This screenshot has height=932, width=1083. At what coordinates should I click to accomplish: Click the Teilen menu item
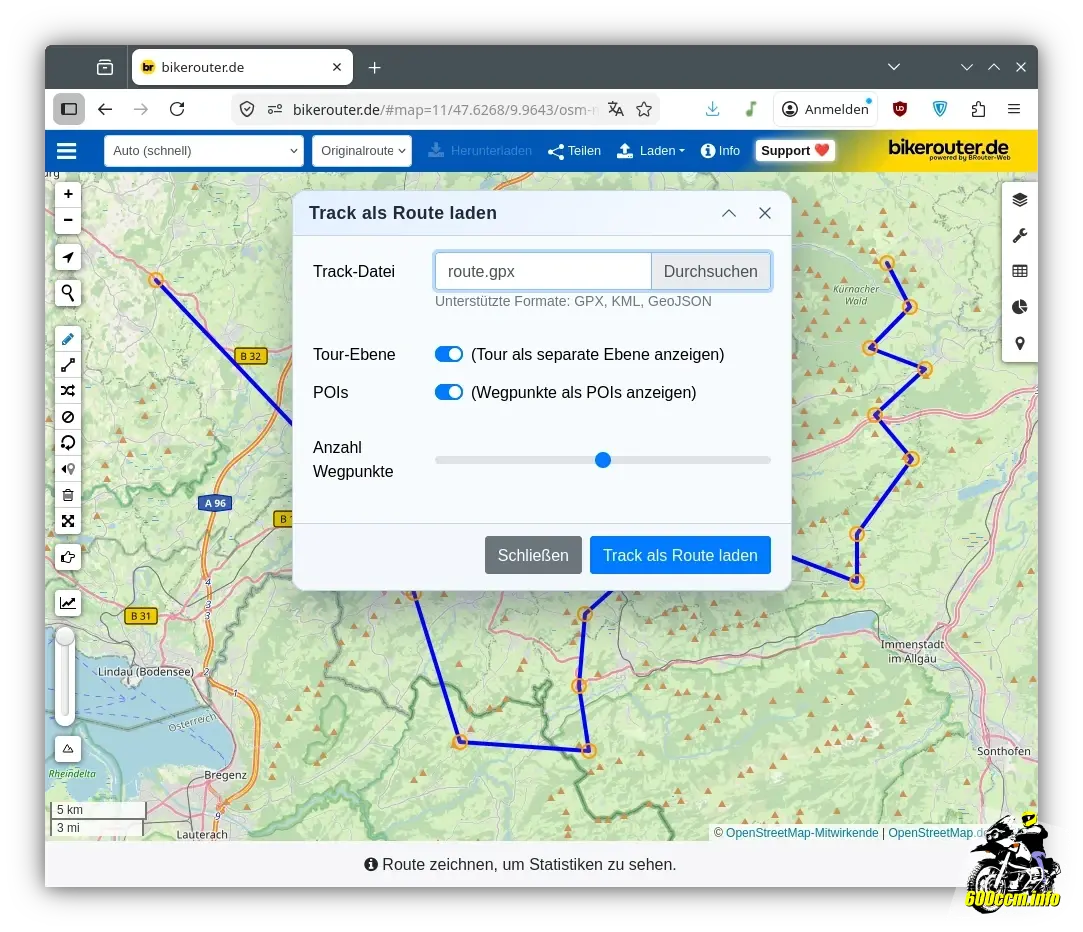pos(575,151)
